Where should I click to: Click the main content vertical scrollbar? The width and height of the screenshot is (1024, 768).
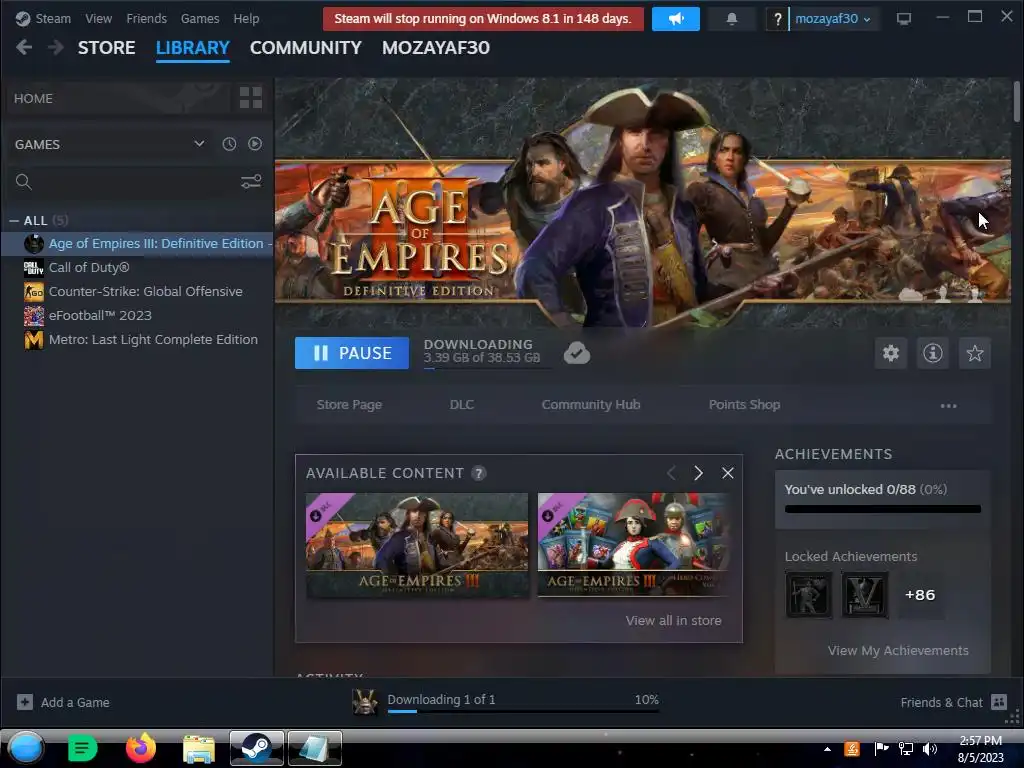point(1017,101)
